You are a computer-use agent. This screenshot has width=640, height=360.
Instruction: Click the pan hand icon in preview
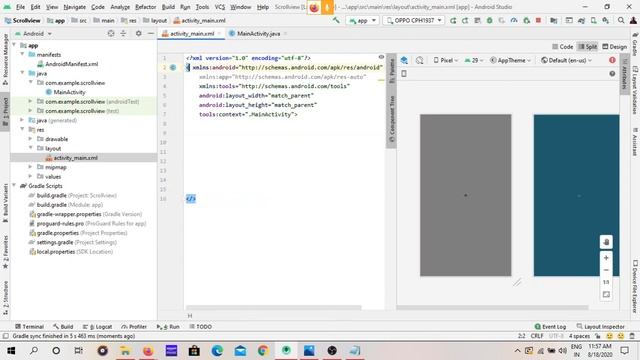606,242
